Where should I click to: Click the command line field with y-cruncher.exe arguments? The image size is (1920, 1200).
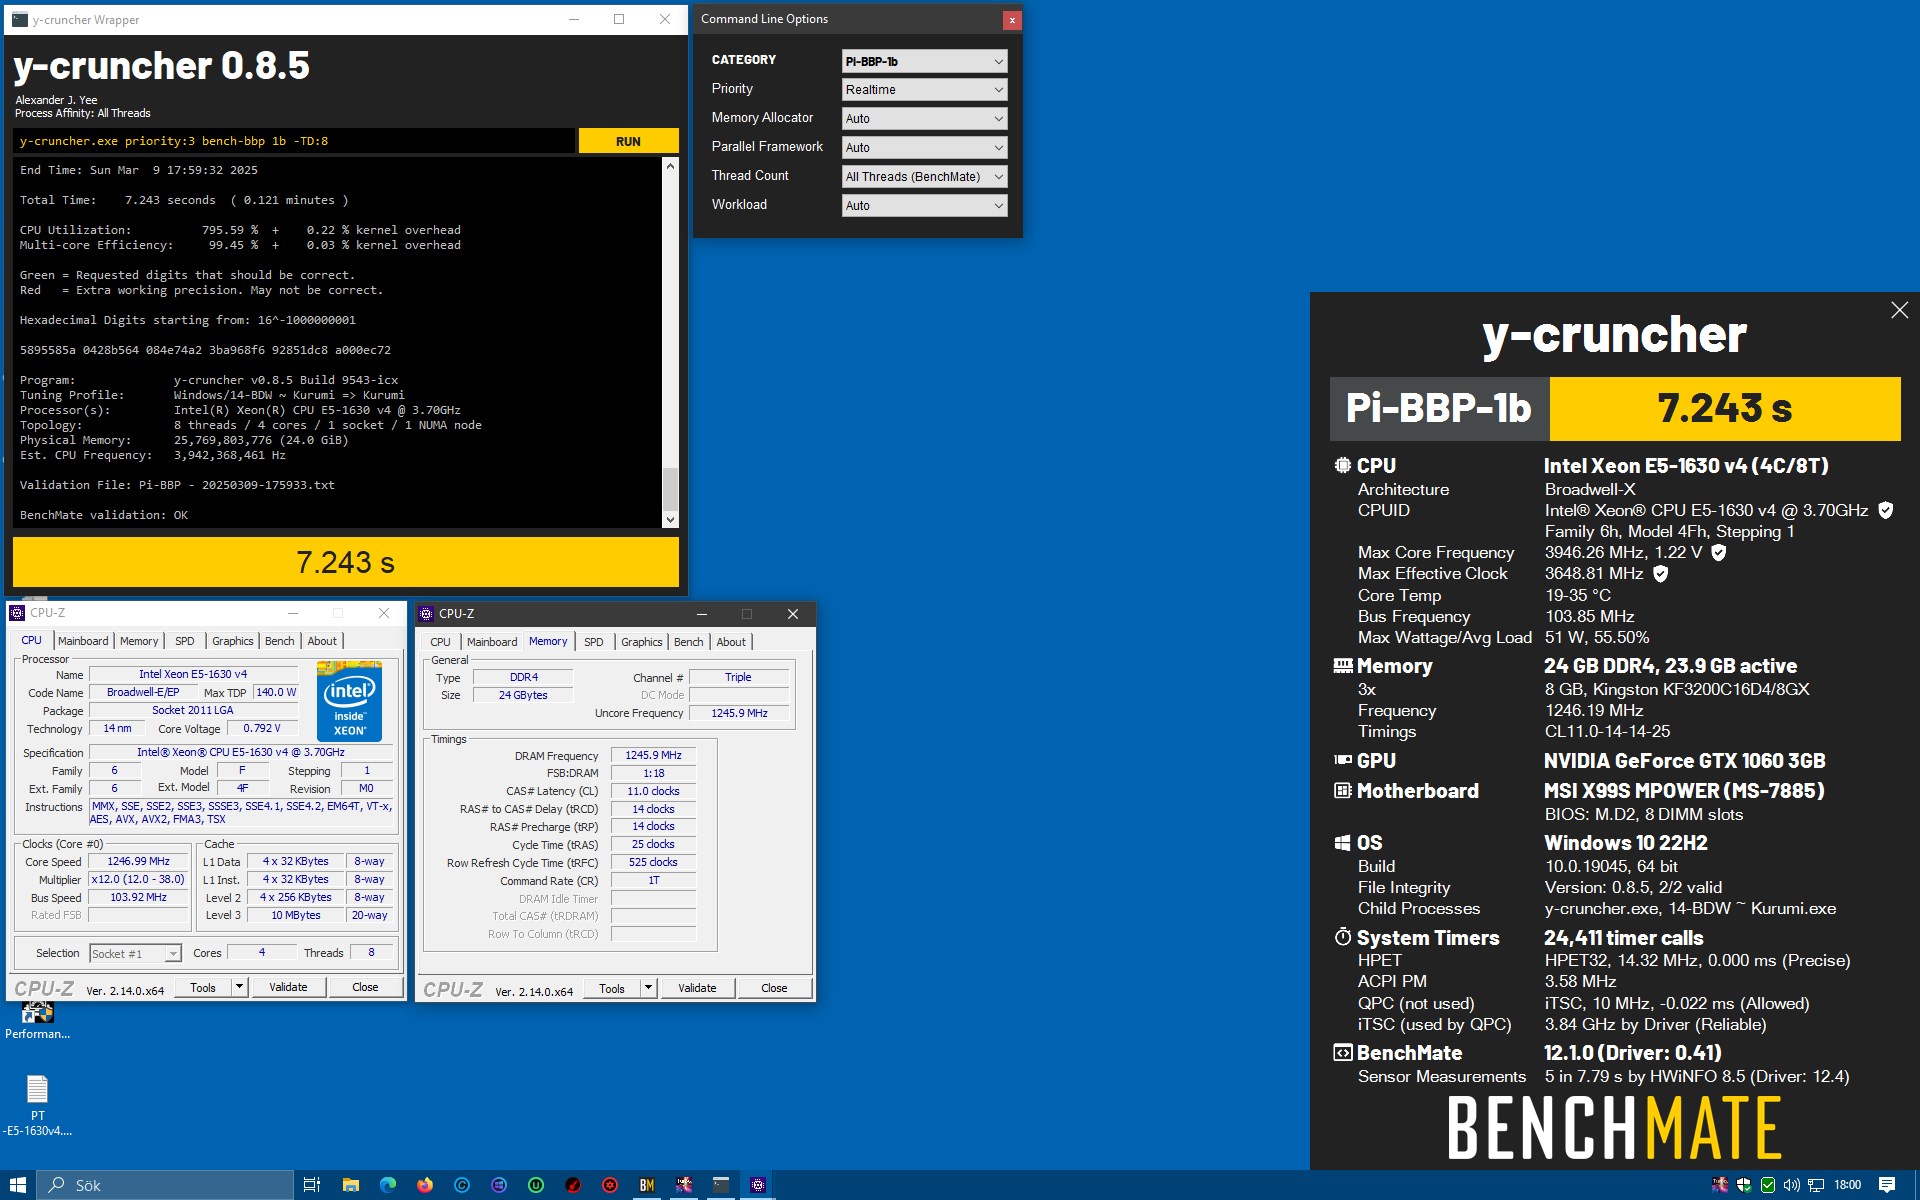coord(295,141)
